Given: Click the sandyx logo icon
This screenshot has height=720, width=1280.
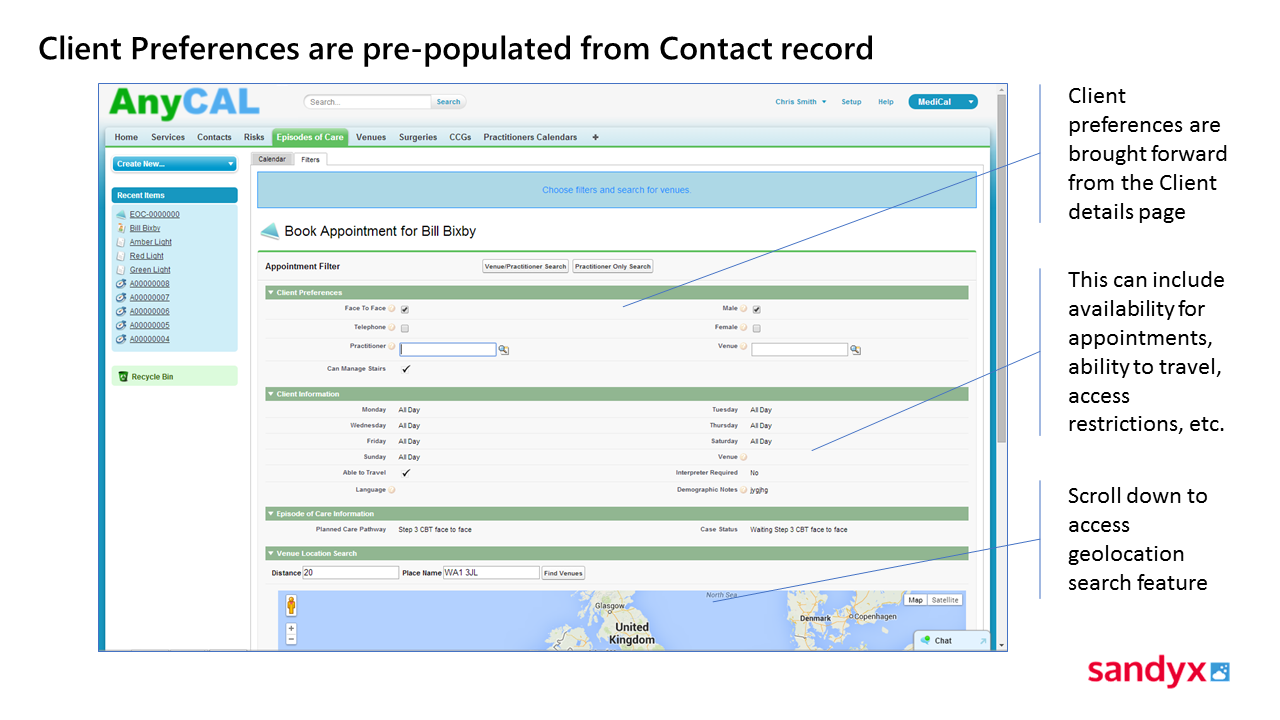Looking at the screenshot, I should (1220, 671).
